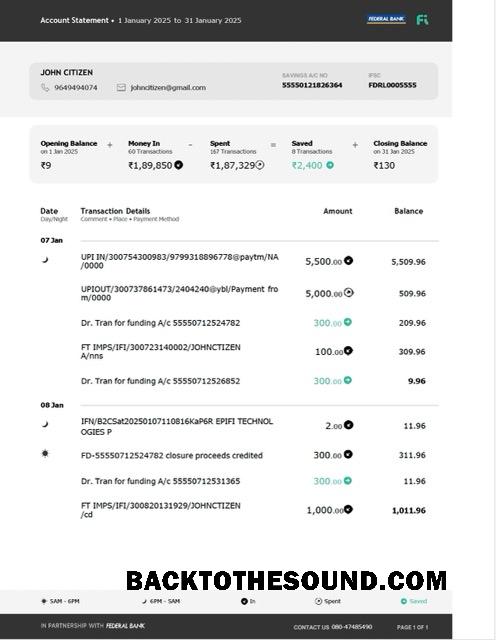Click the balance 9.96
The width and height of the screenshot is (496, 640).
click(x=417, y=381)
